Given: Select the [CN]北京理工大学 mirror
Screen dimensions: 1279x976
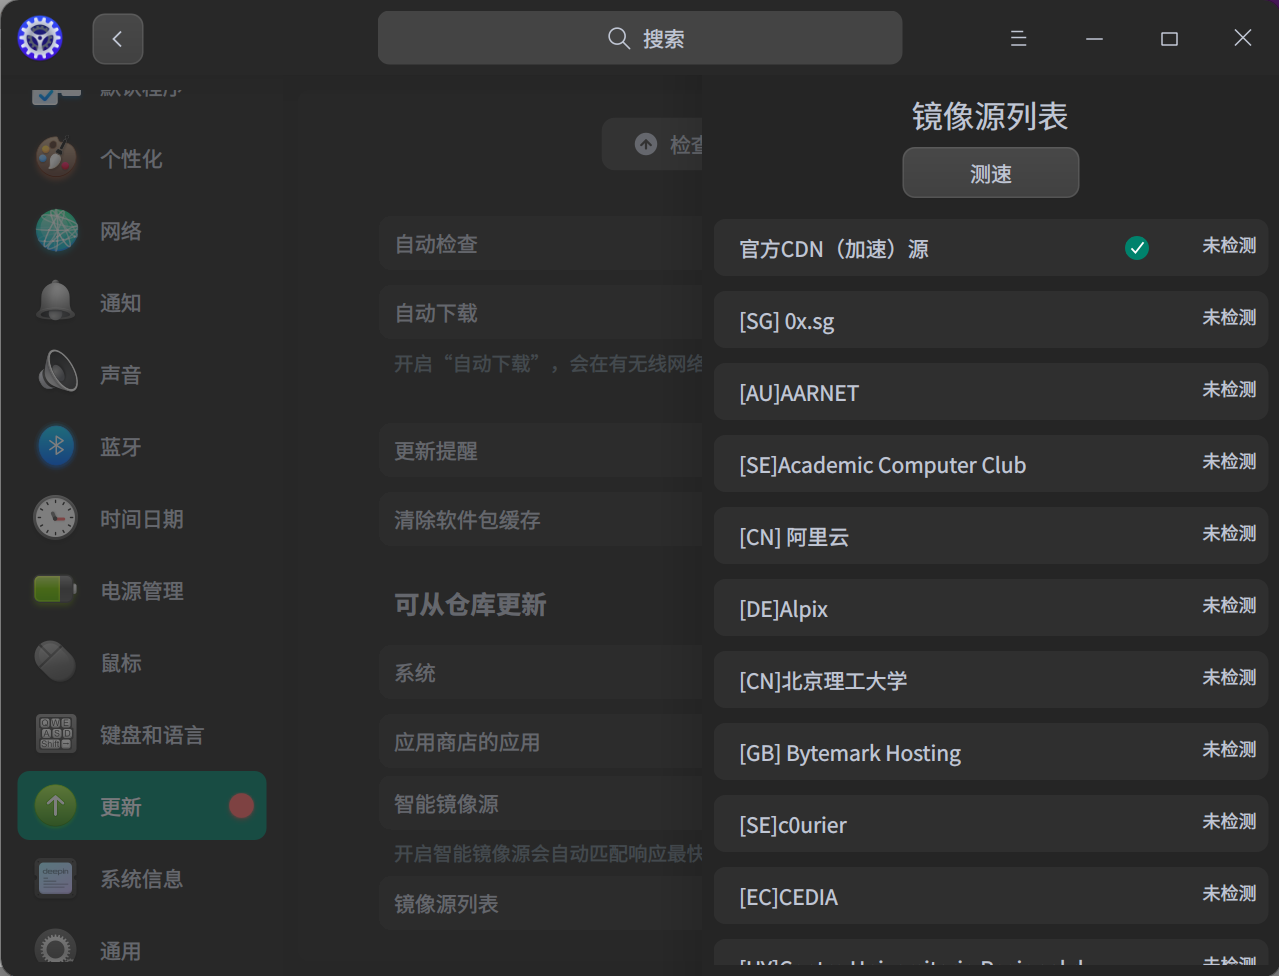Looking at the screenshot, I should click(991, 680).
